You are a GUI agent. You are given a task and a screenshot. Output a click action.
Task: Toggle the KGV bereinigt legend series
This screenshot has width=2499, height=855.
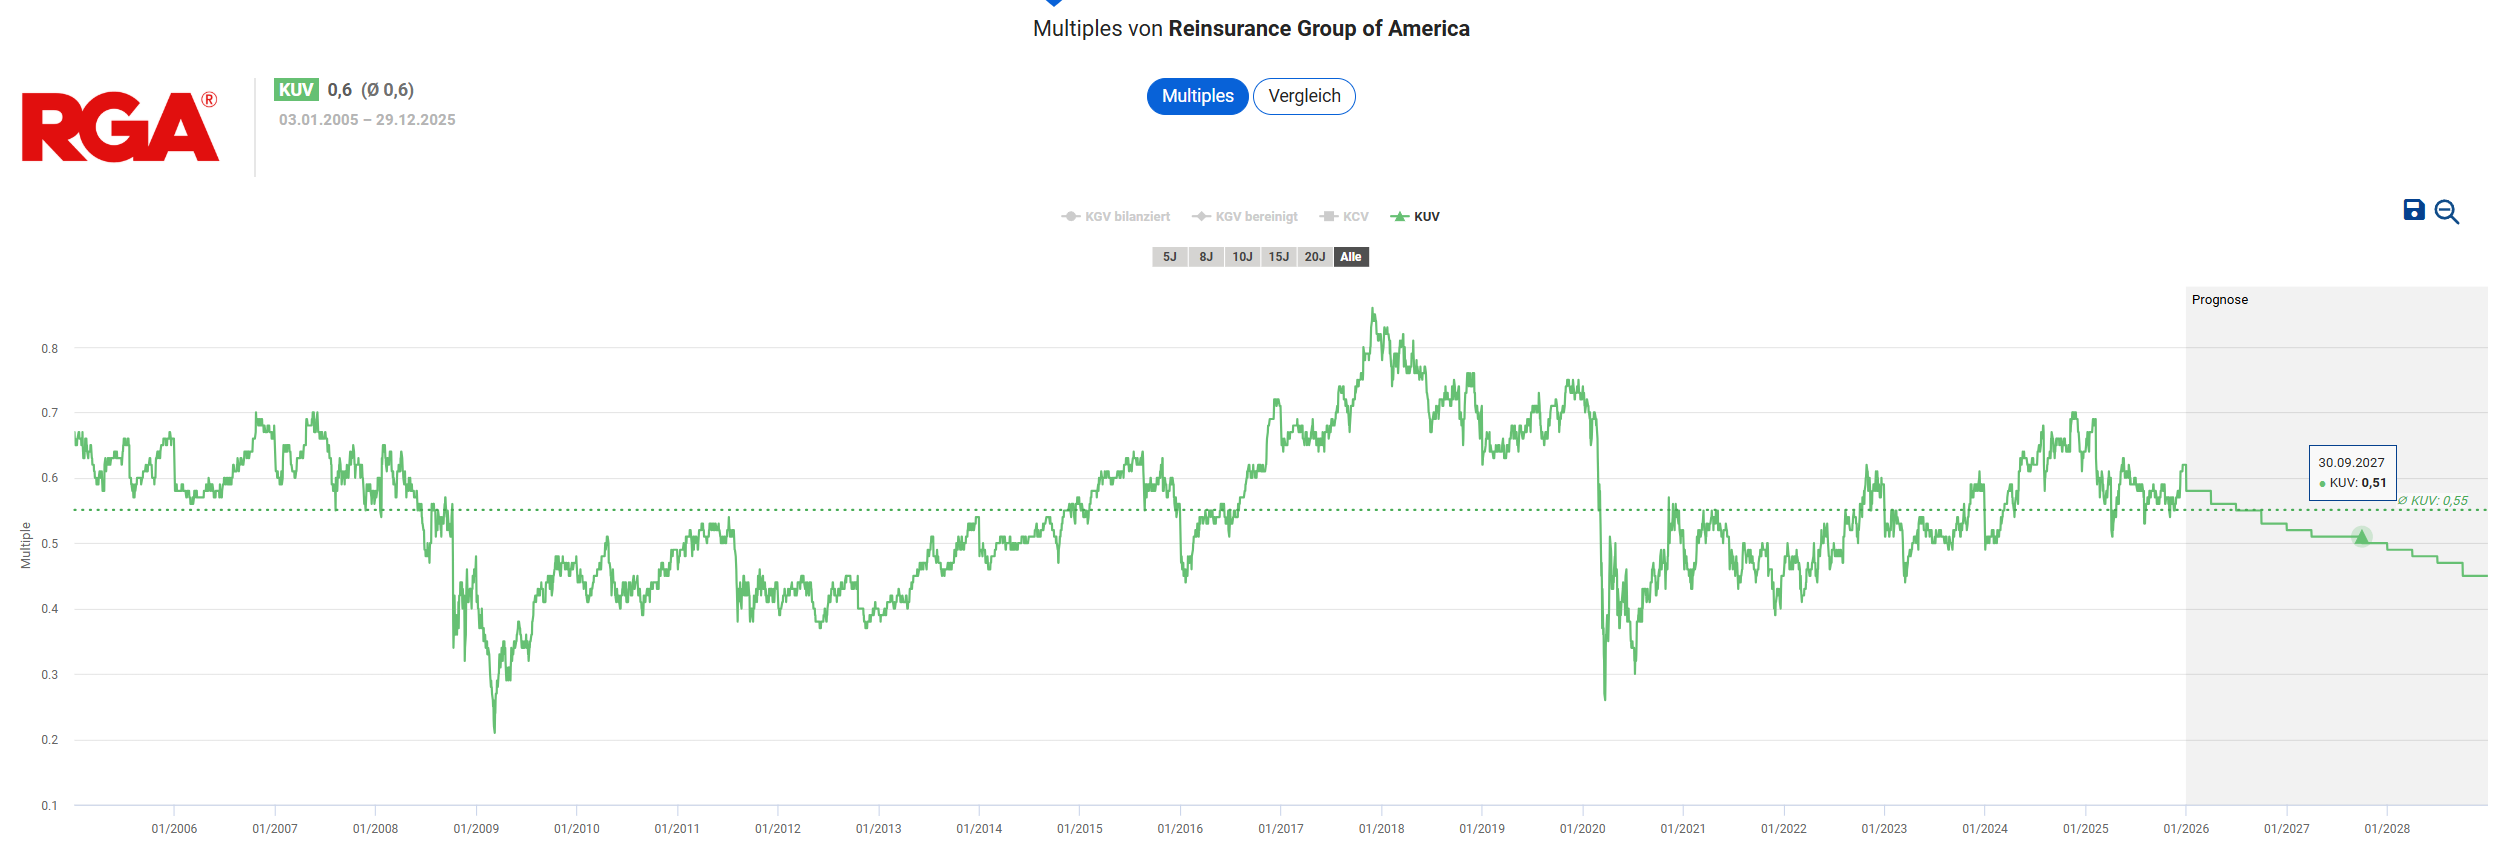coord(1245,217)
